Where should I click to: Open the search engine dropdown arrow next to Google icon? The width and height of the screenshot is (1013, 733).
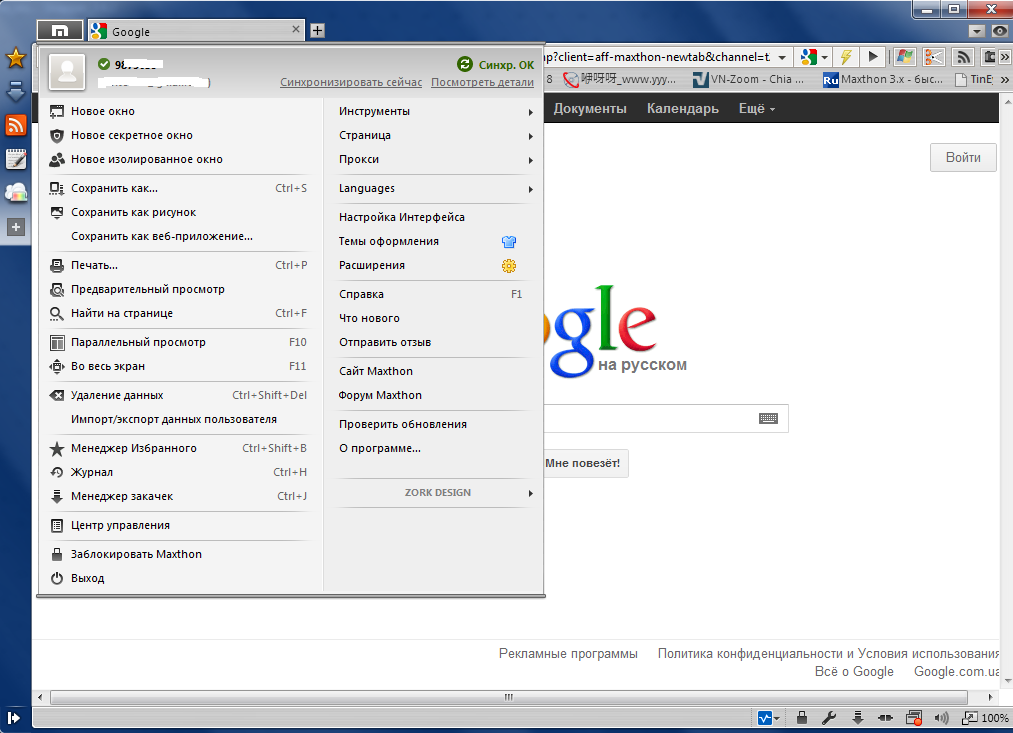coord(825,57)
